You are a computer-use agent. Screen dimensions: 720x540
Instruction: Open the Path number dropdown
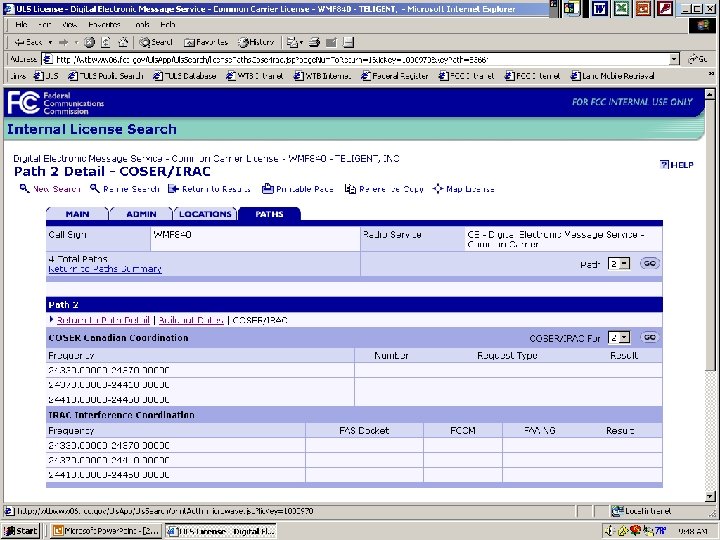619,264
